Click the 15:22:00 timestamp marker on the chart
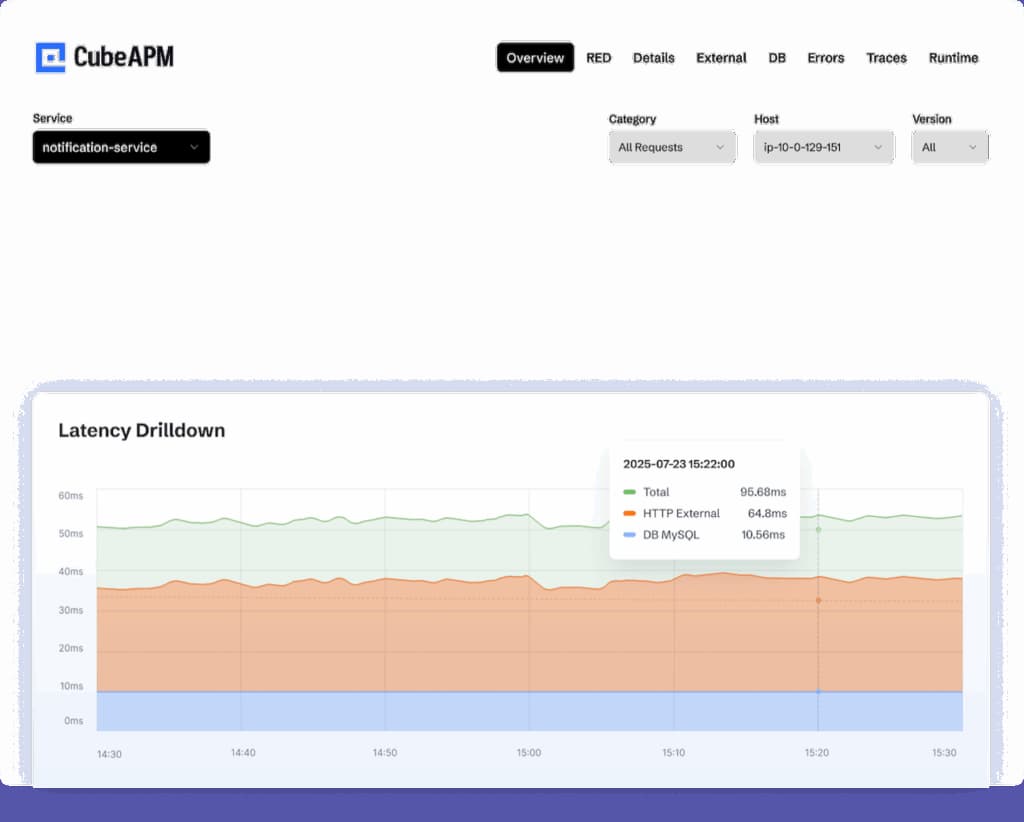1024x822 pixels. 818,600
